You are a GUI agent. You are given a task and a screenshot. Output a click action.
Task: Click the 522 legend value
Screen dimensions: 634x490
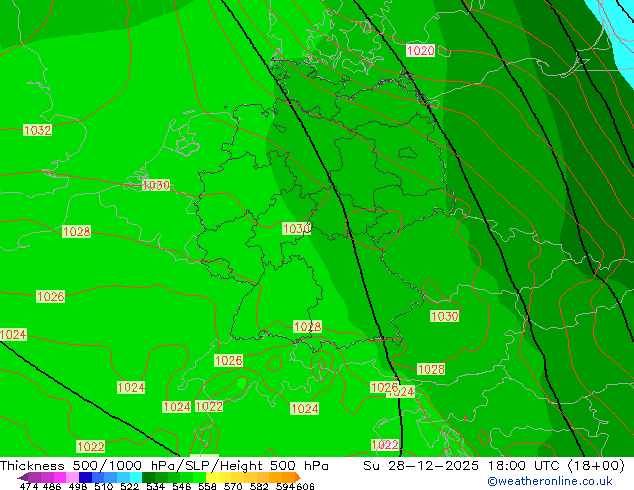(x=129, y=486)
